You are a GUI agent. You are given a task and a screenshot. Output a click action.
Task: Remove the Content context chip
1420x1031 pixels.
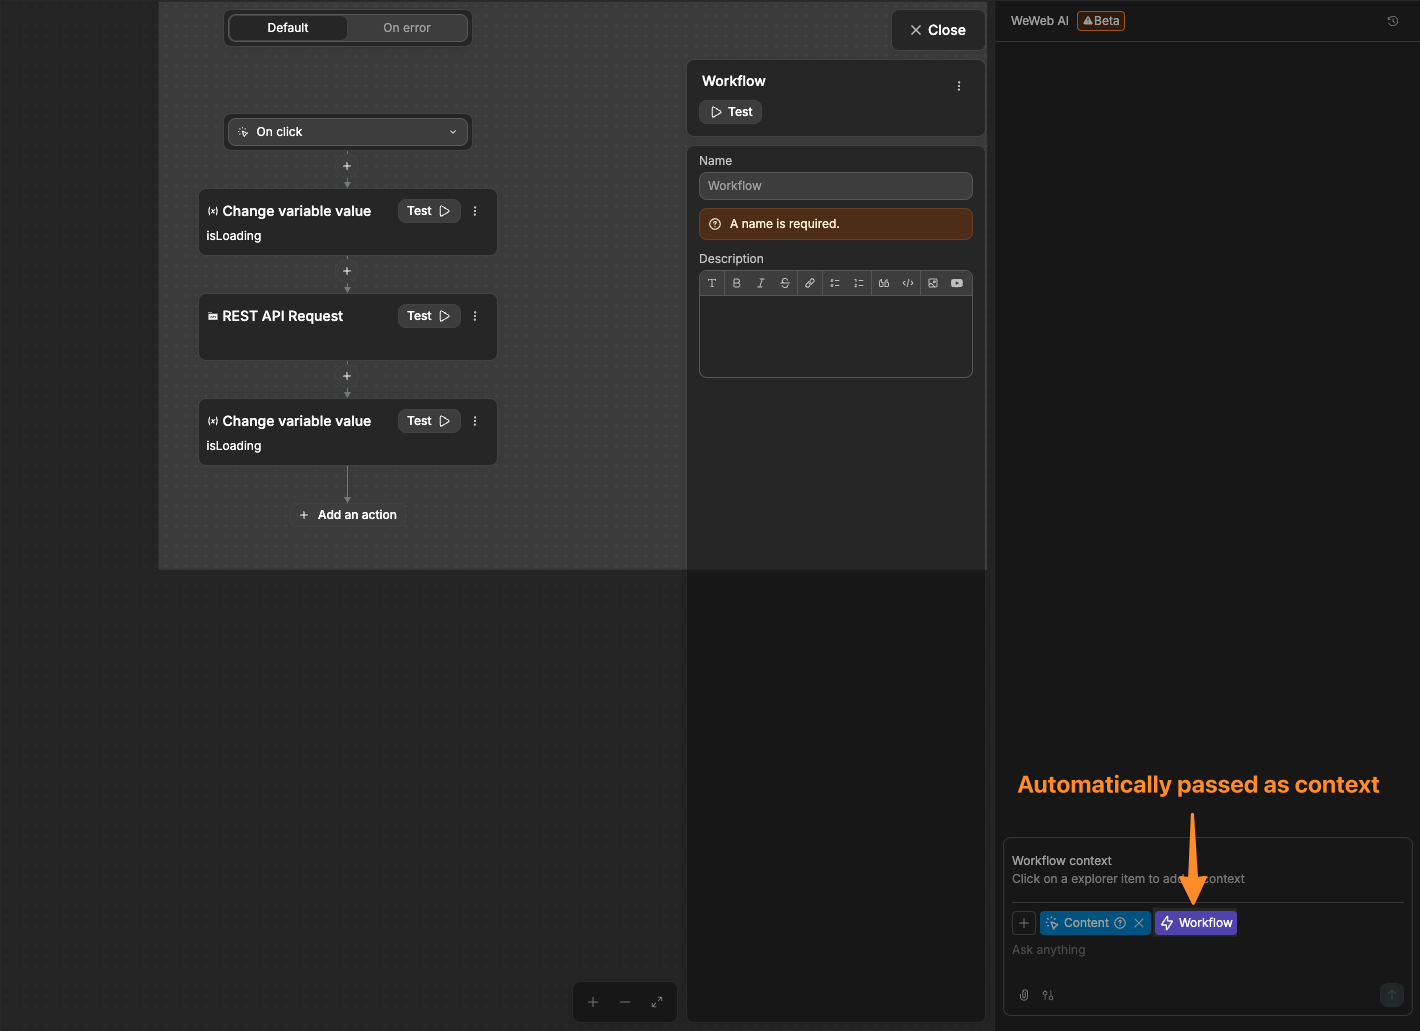[x=1138, y=922]
